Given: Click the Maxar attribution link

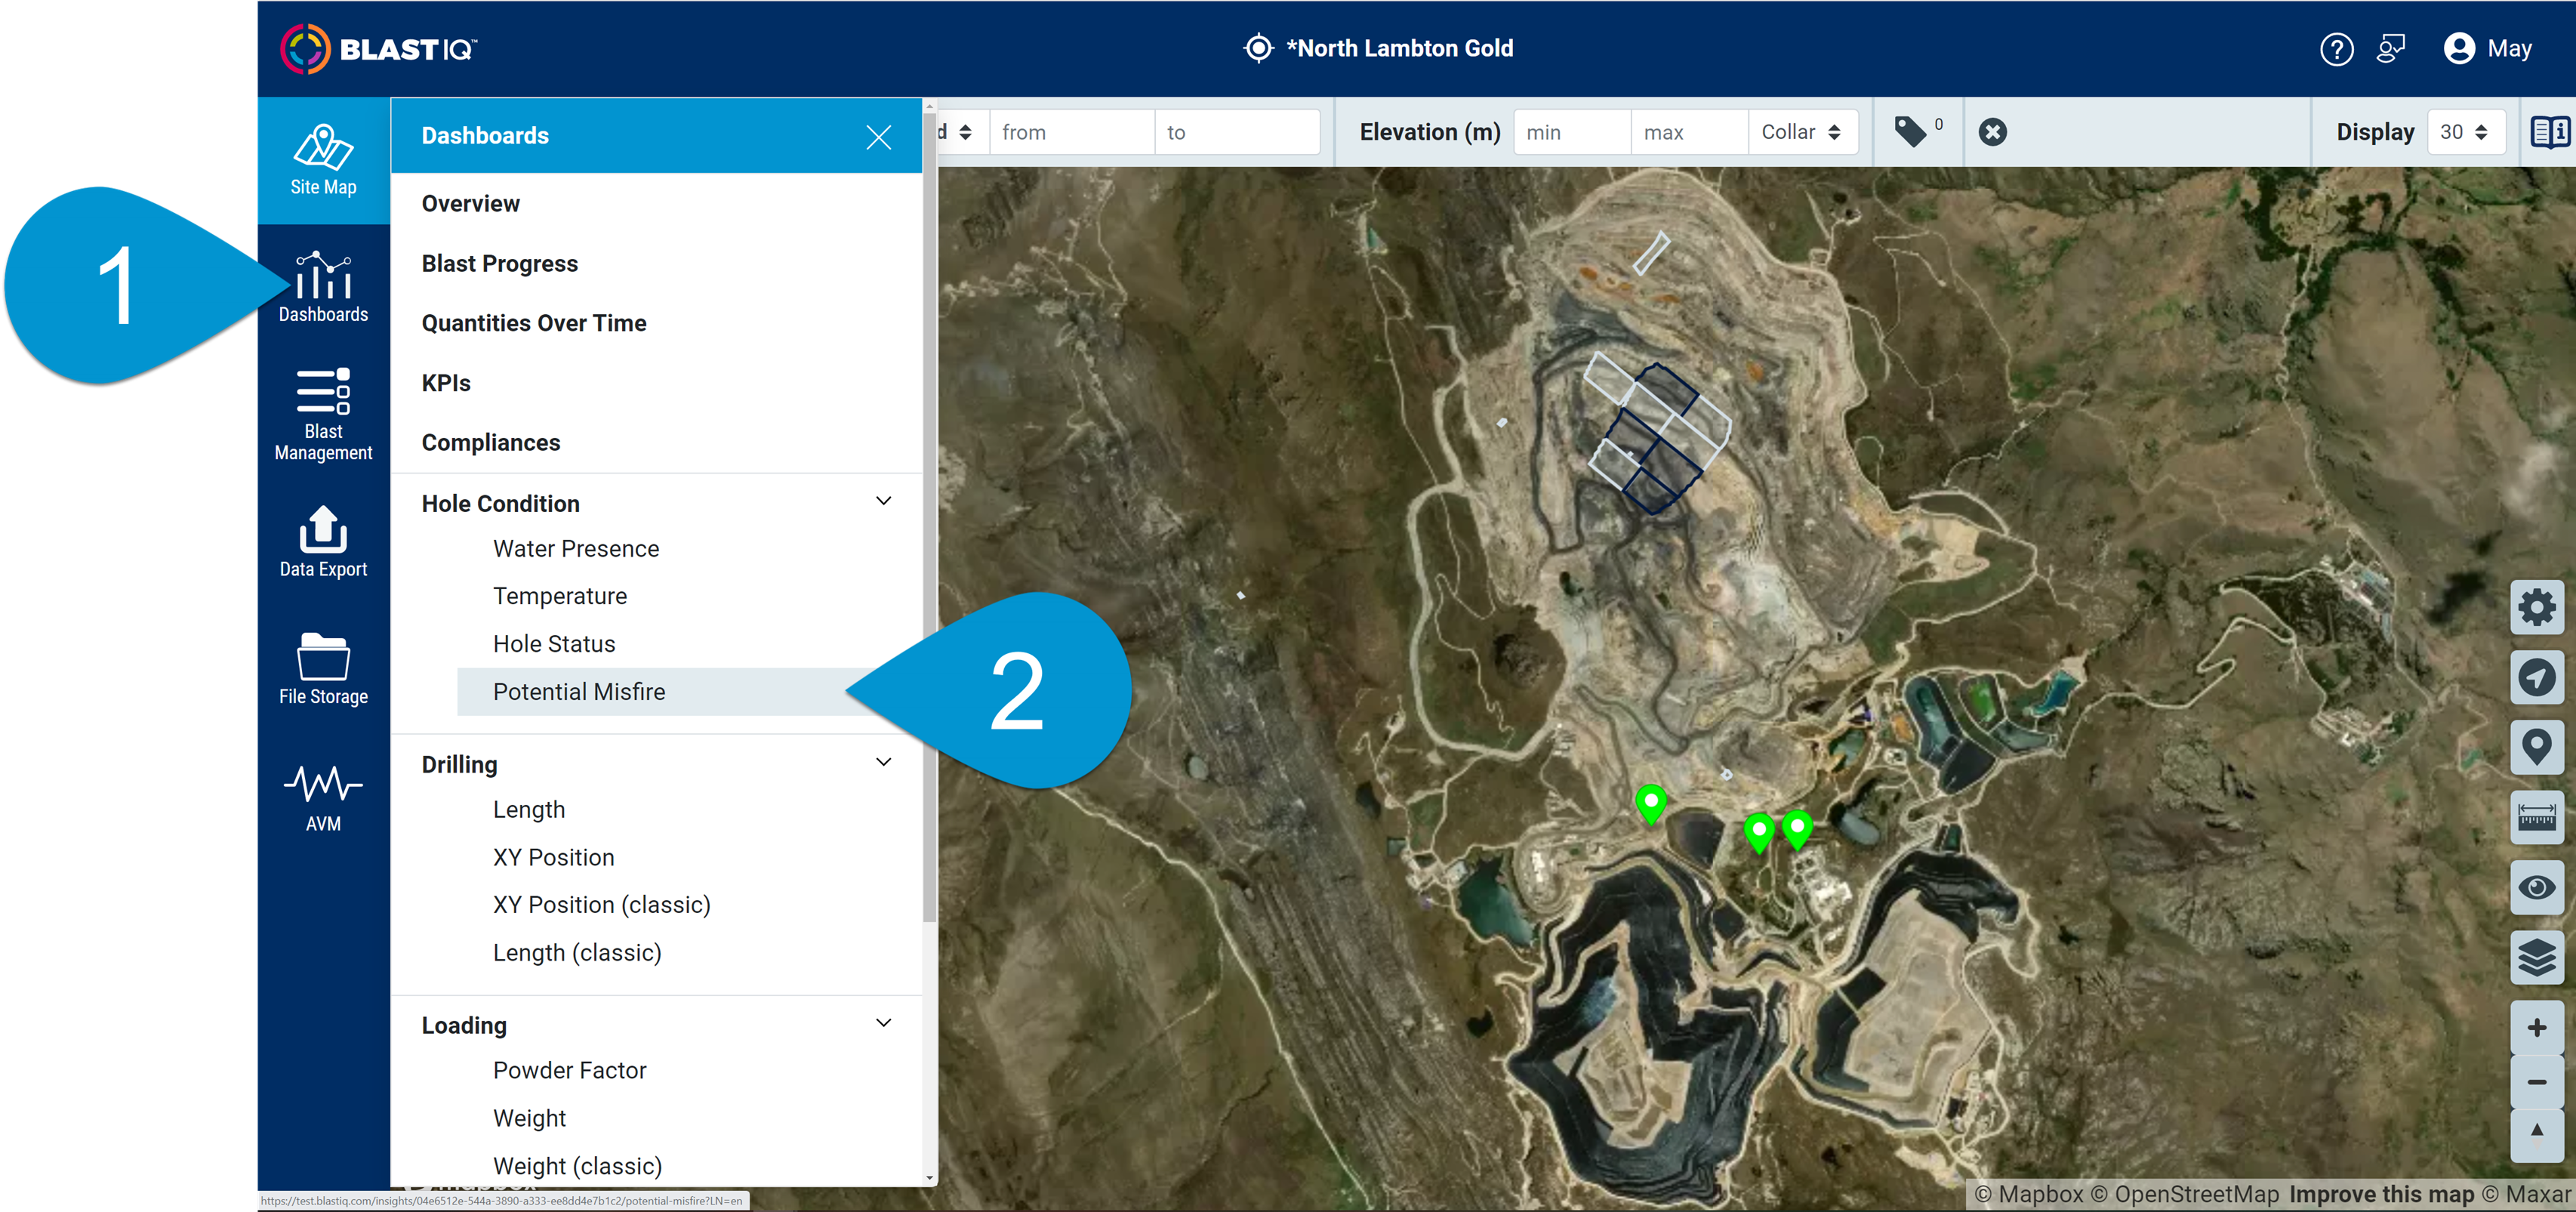Looking at the screenshot, I should tap(2525, 1194).
